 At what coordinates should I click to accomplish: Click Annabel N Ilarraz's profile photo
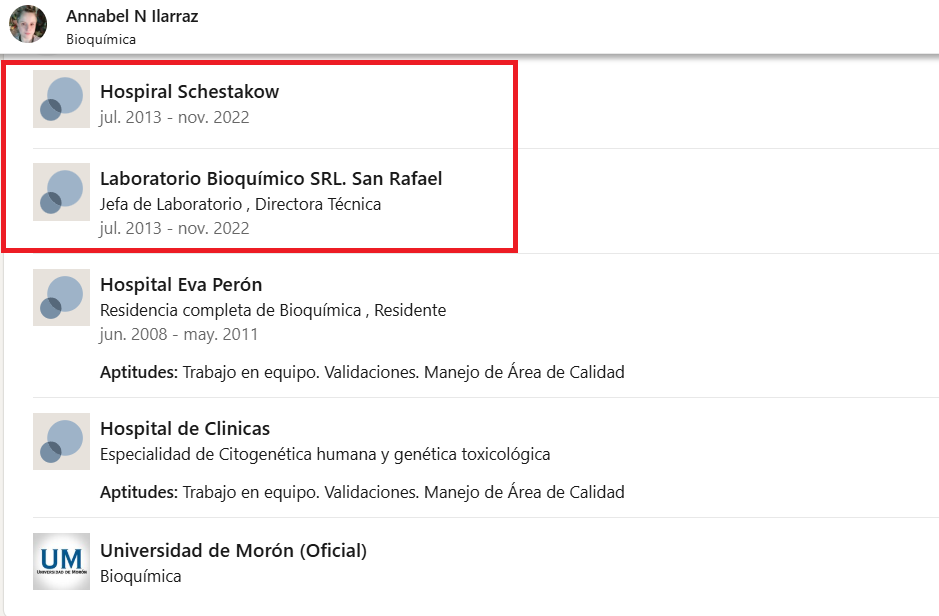point(28,24)
